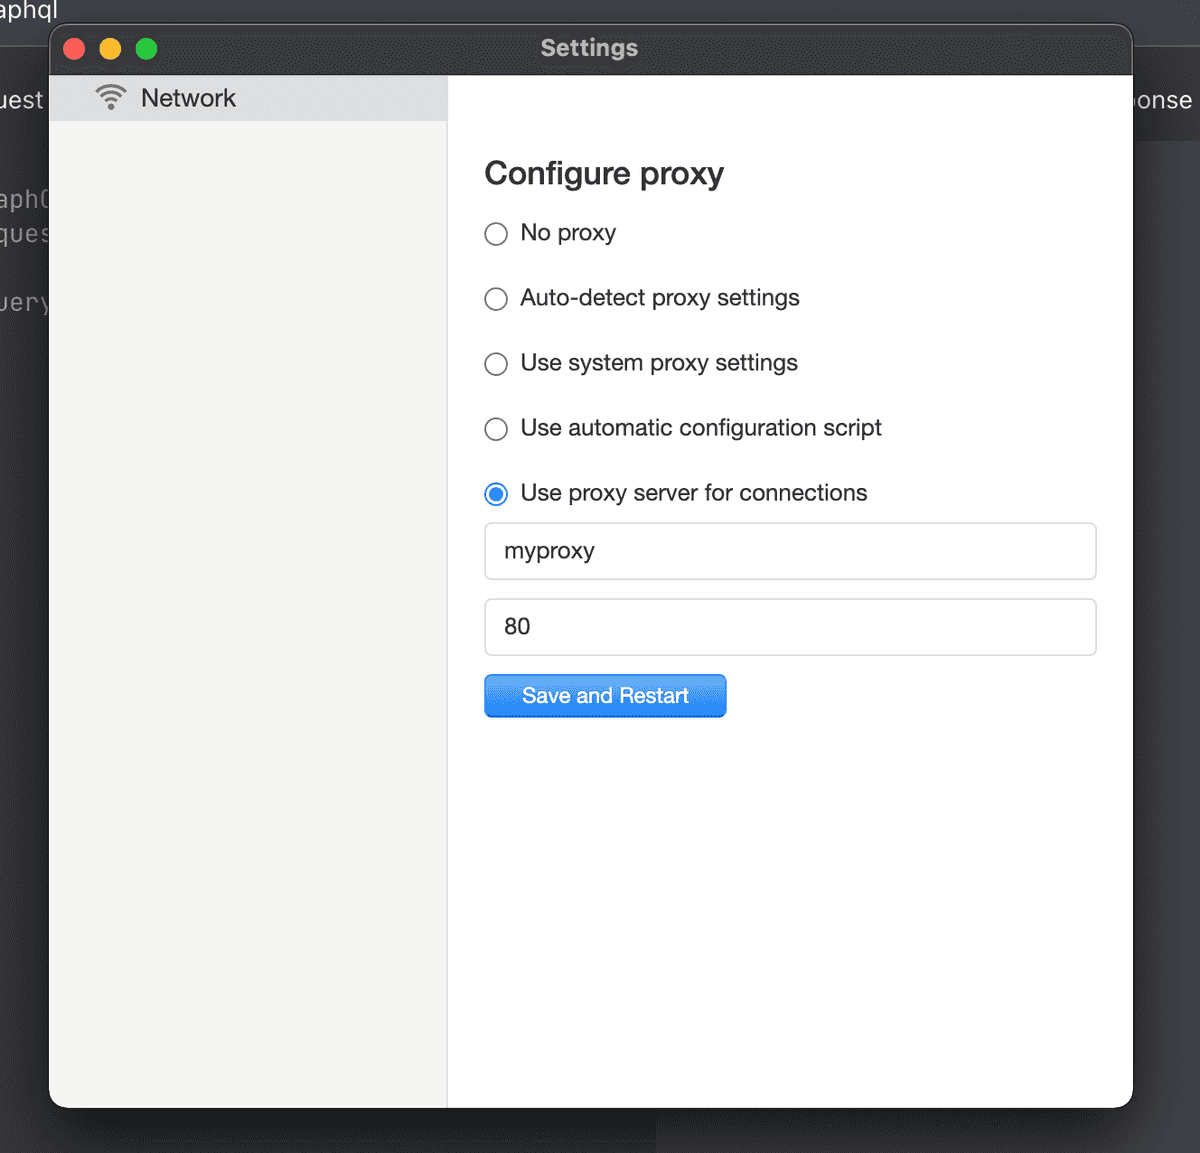Enable Auto-detect proxy settings radio button

(496, 299)
